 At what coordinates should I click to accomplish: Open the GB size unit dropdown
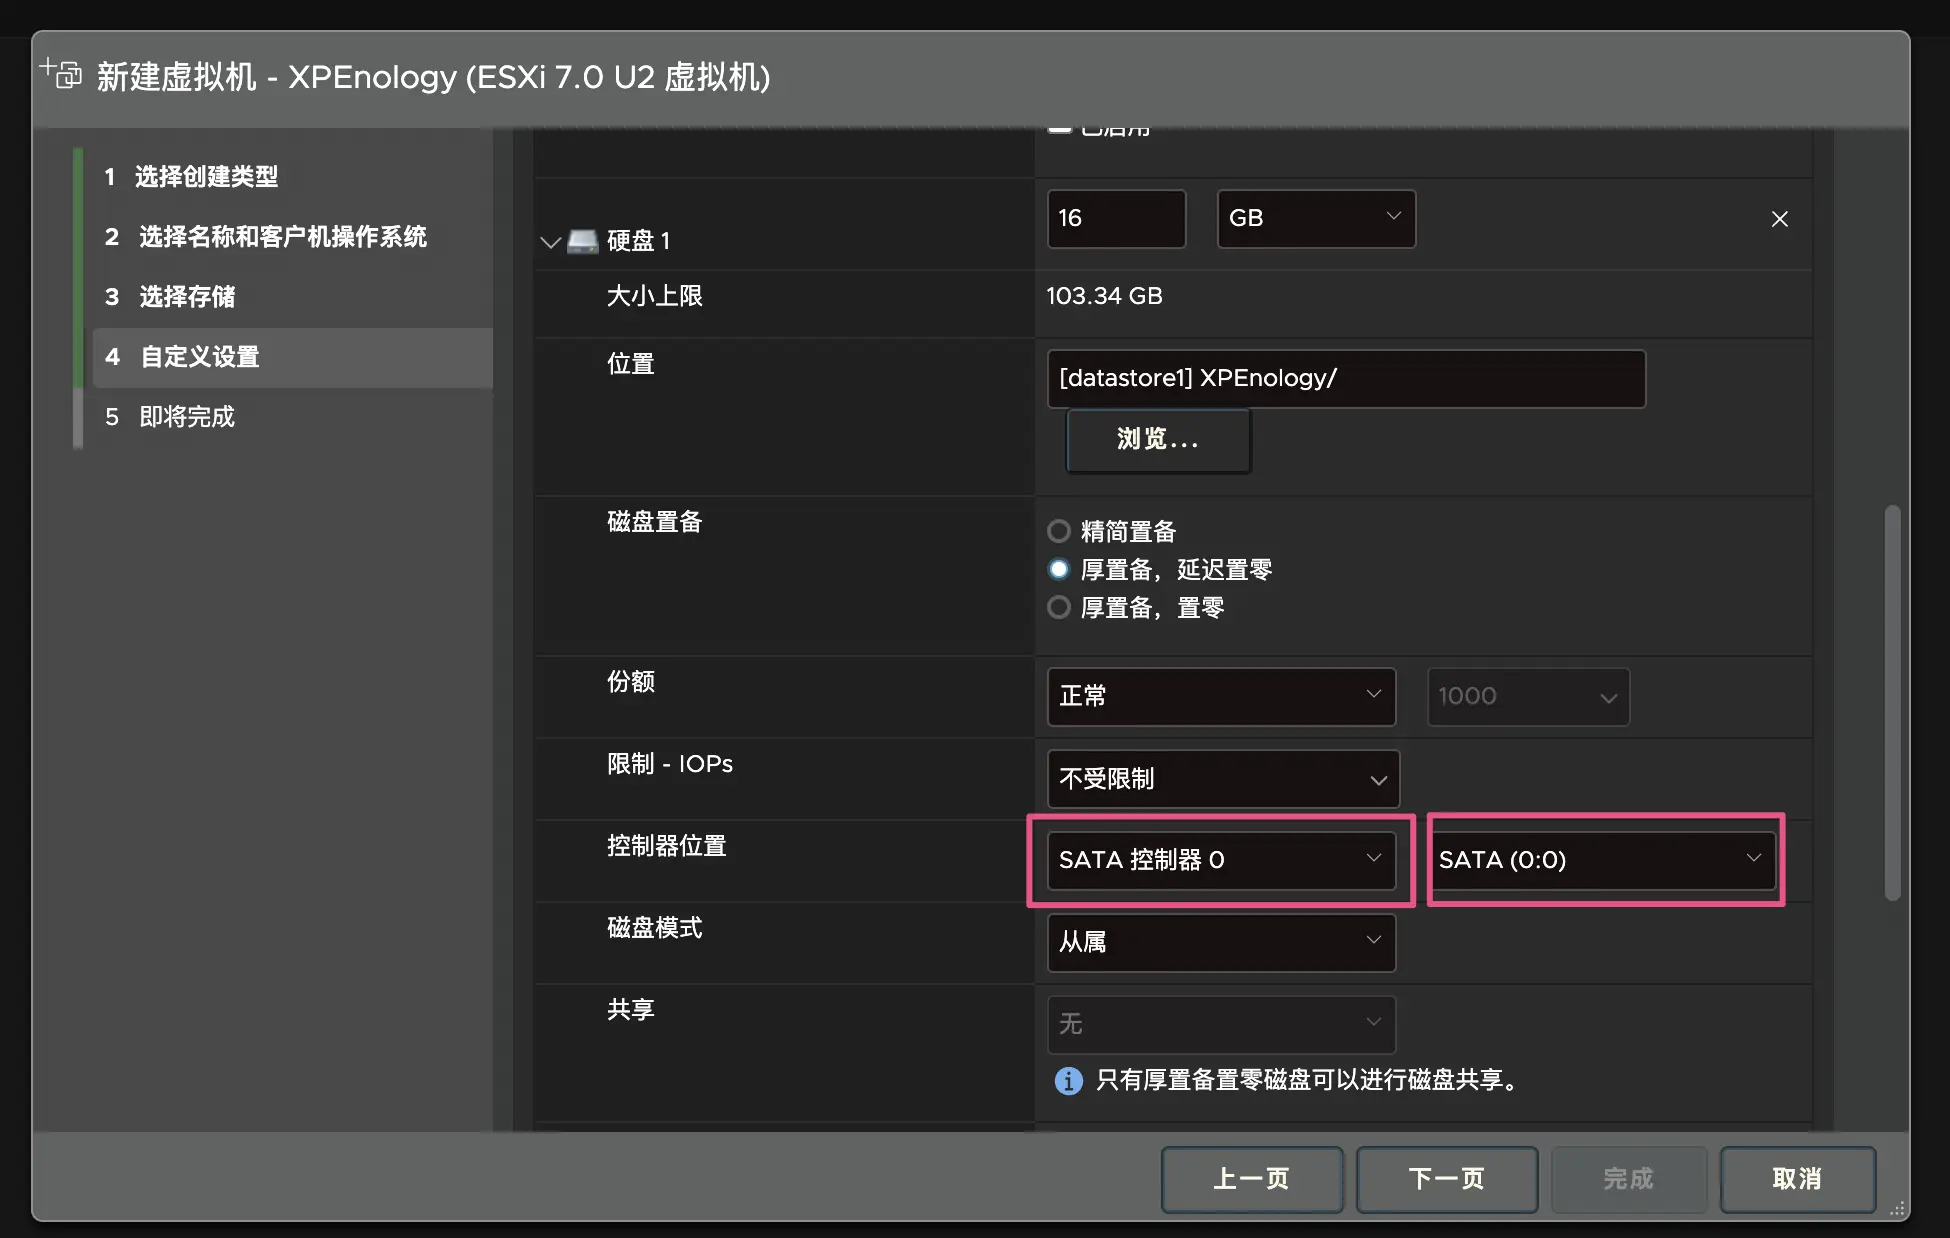click(x=1315, y=218)
